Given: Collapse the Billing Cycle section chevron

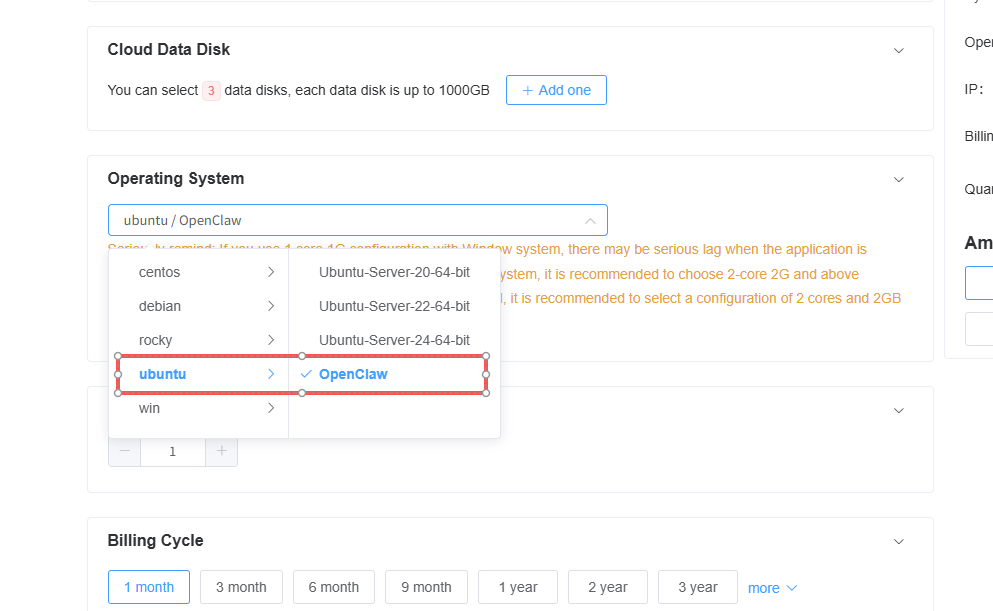Looking at the screenshot, I should tap(898, 542).
